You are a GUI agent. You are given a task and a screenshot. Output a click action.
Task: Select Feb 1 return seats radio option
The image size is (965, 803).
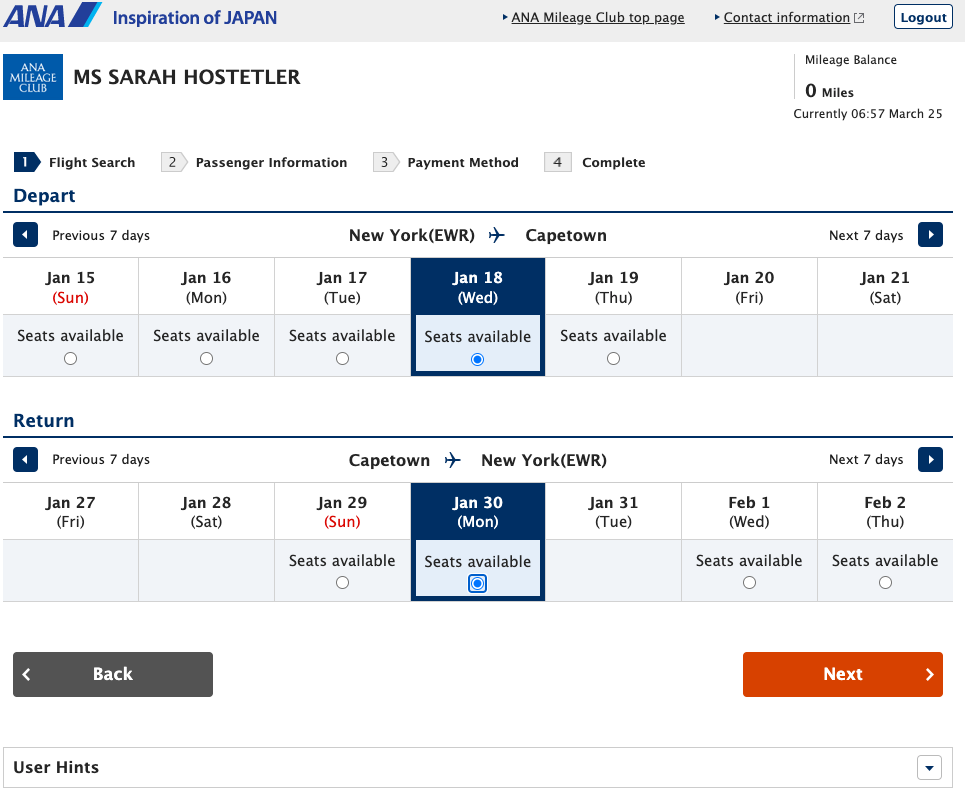point(749,582)
